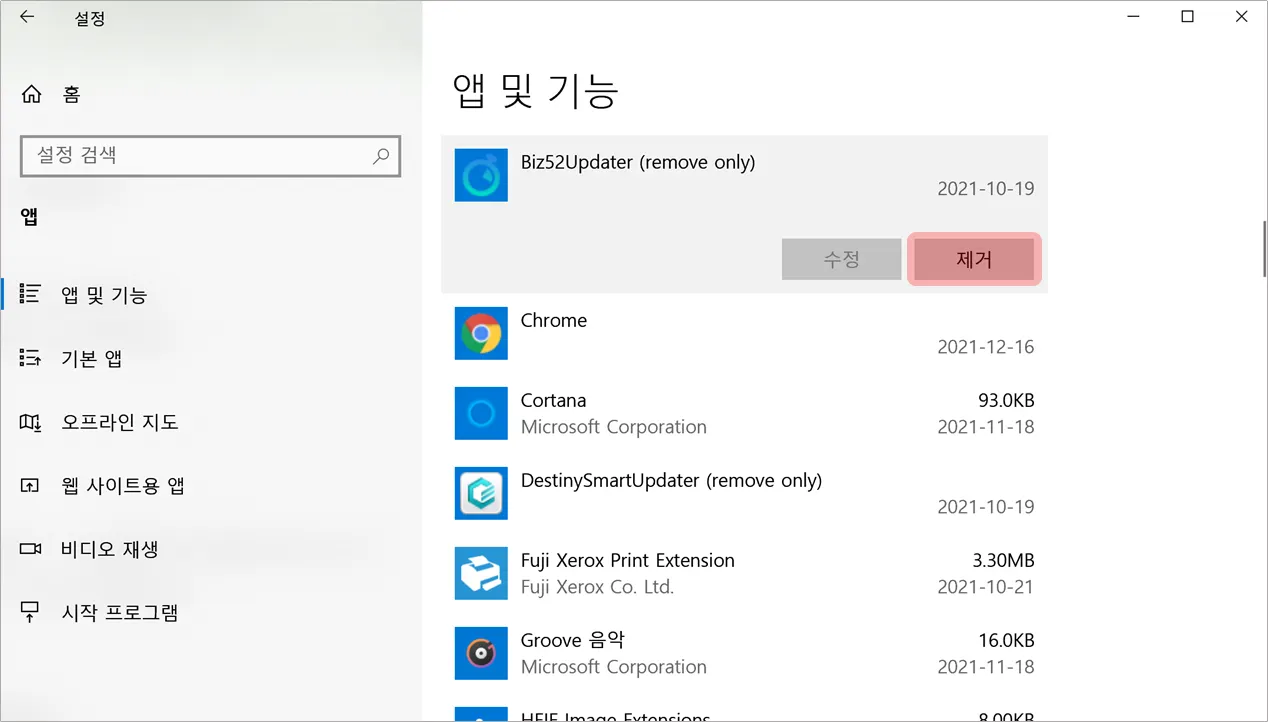The height and width of the screenshot is (722, 1268).
Task: Select the Chrome list entry
Action: pos(744,333)
